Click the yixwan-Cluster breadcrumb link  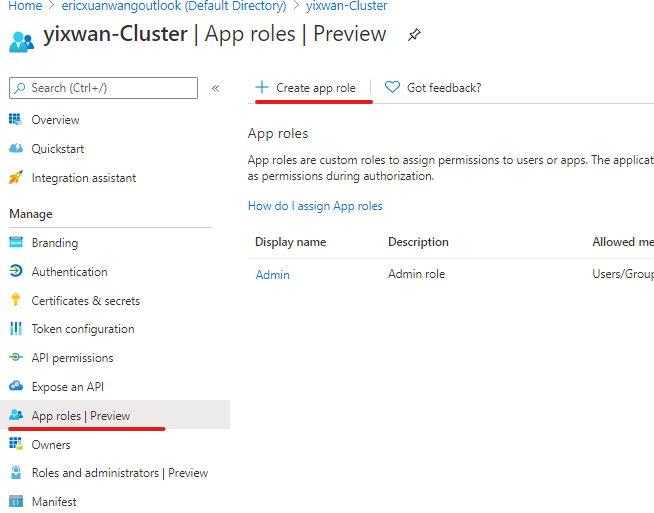(347, 6)
